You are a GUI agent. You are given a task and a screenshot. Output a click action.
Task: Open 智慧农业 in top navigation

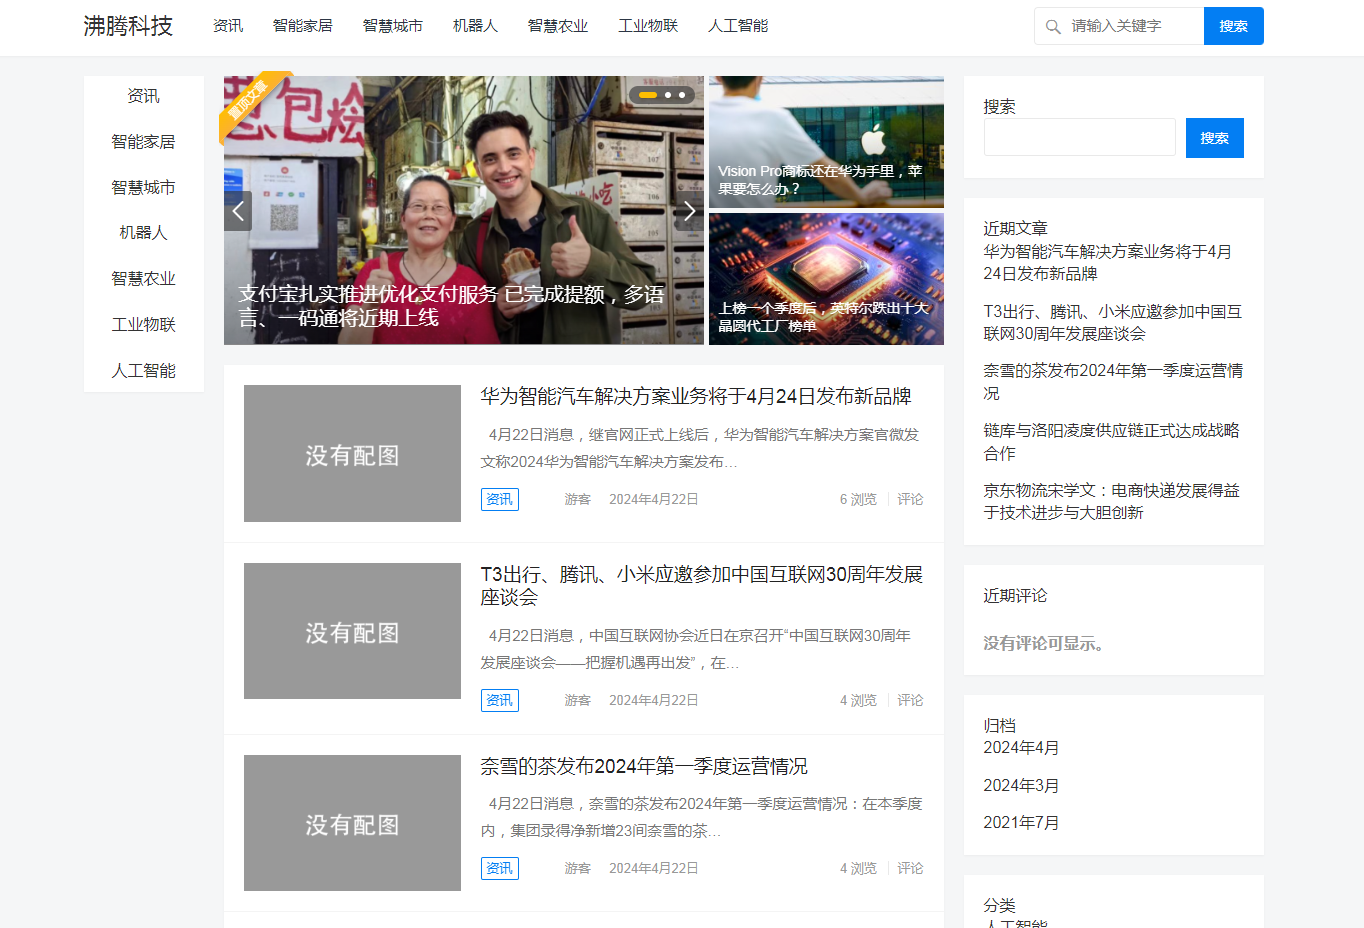click(558, 26)
